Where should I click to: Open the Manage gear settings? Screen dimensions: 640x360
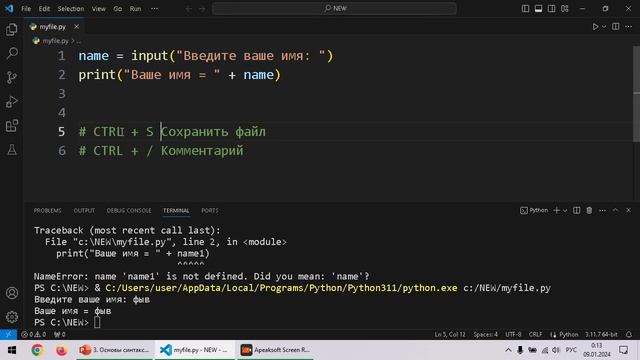click(12, 317)
